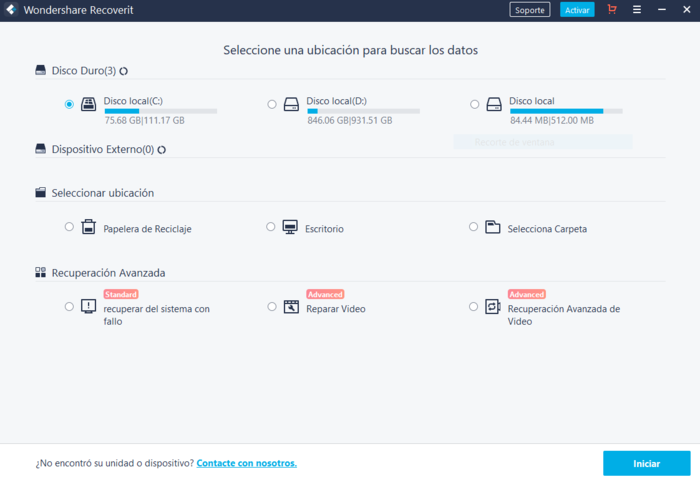The height and width of the screenshot is (482, 700).
Task: Click the Disco local(D:) drive icon
Action: point(292,104)
